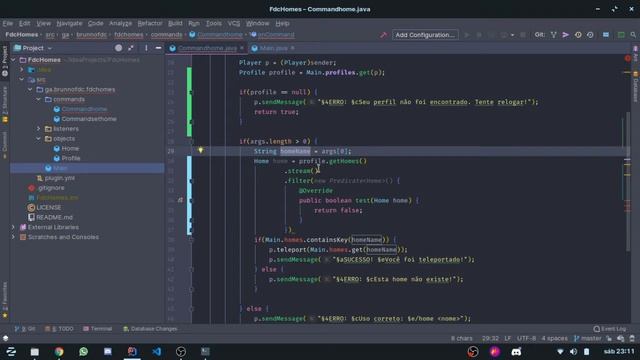The height and width of the screenshot is (360, 640).
Task: Open the Event Log
Action: (610, 329)
